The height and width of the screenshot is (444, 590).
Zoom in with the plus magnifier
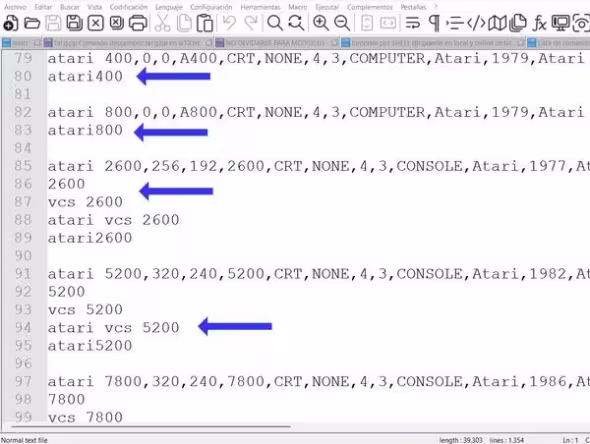pyautogui.click(x=321, y=23)
